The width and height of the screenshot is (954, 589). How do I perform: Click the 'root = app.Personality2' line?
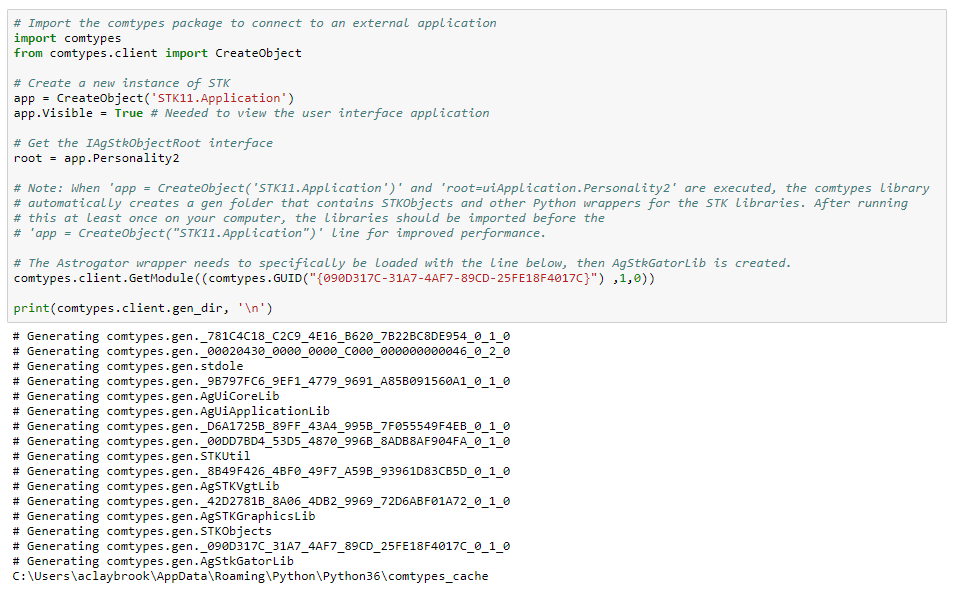coord(96,158)
